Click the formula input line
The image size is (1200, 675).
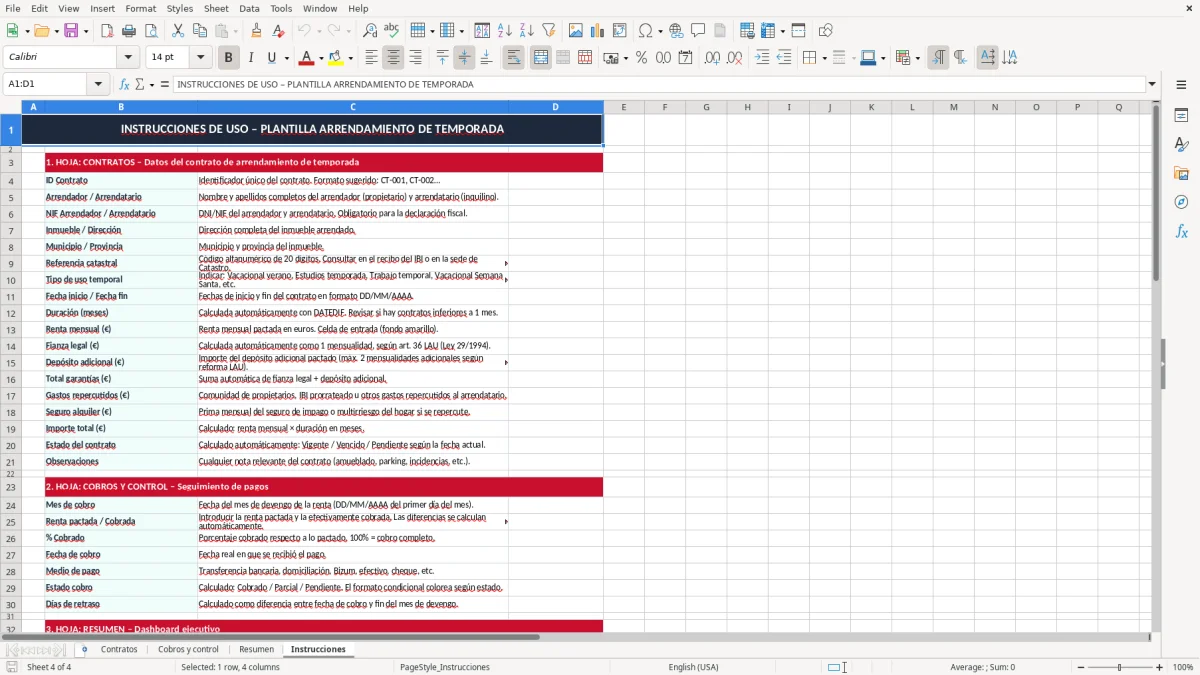[x=660, y=84]
